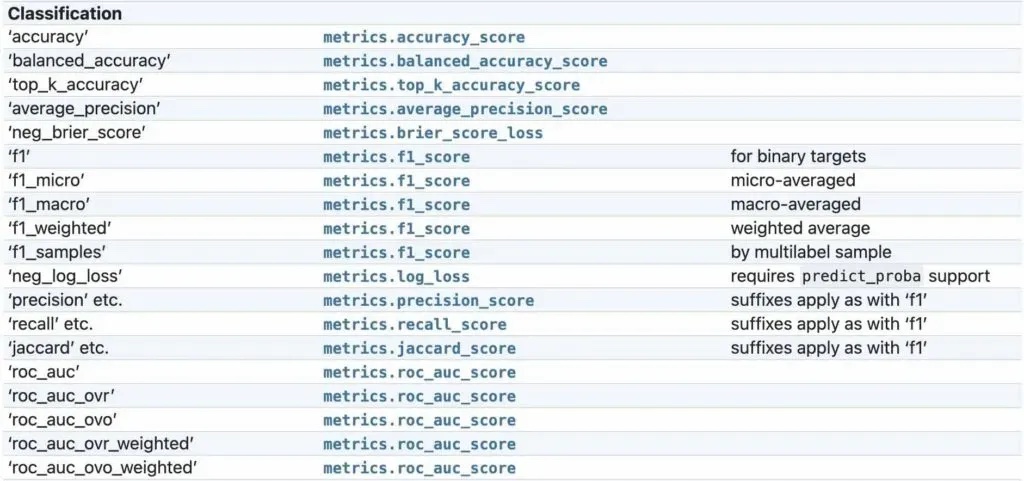The width and height of the screenshot is (1024, 481).
Task: Follow the metrics.precision_score link
Action: coord(428,301)
